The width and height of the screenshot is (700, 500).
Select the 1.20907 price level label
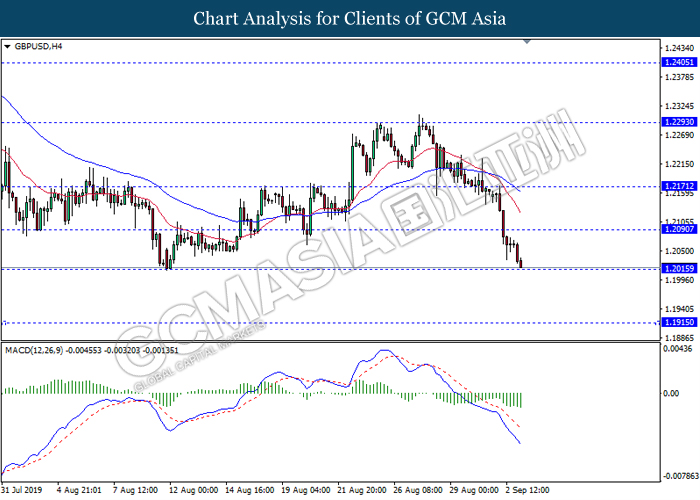[x=679, y=229]
